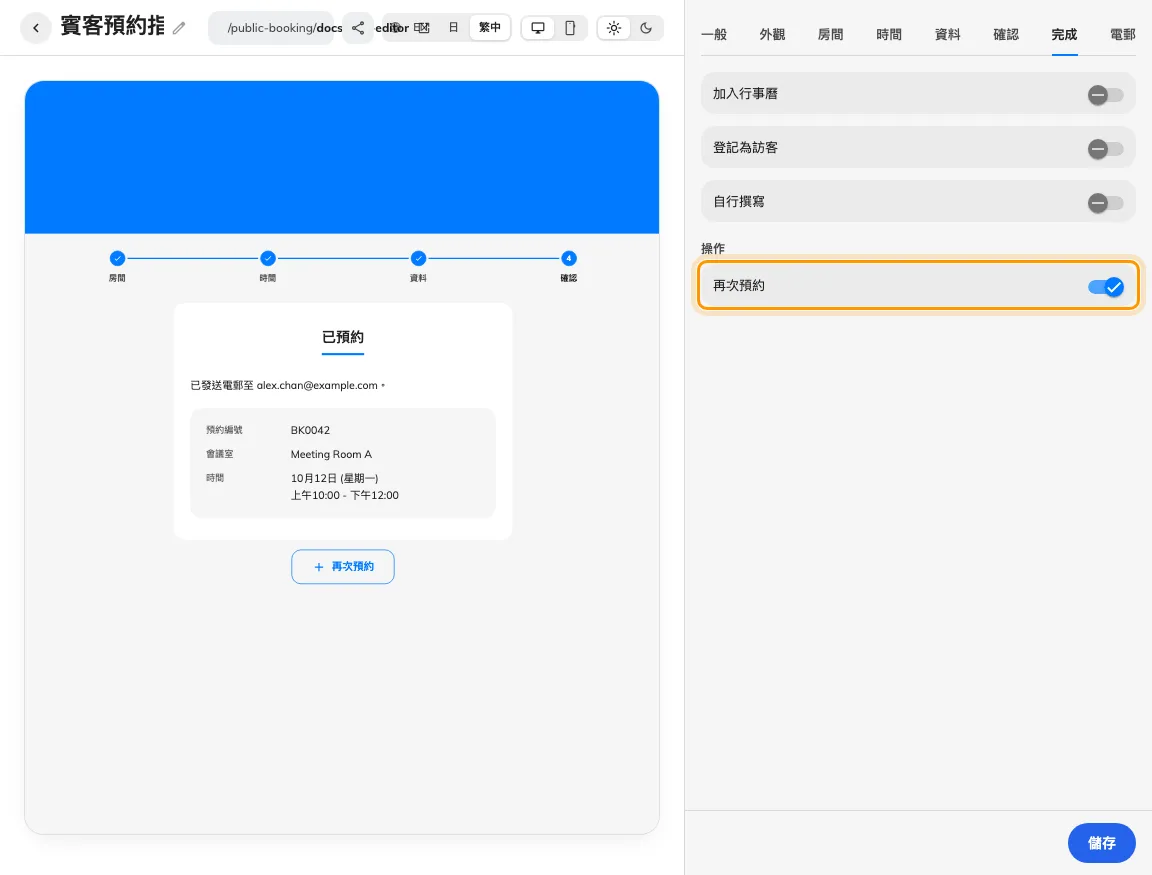Select the 完成 tab

[x=1064, y=35]
